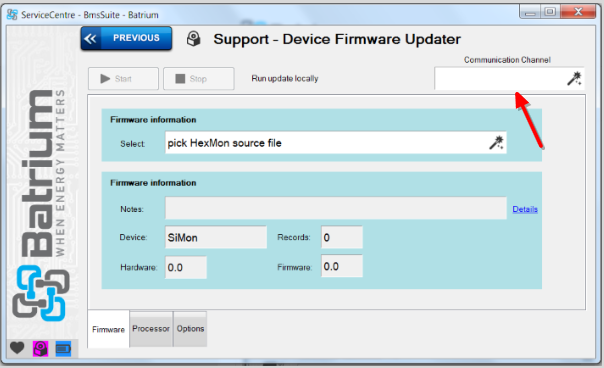
Task: Click the 'Communication Channel' label
Action: (x=507, y=60)
